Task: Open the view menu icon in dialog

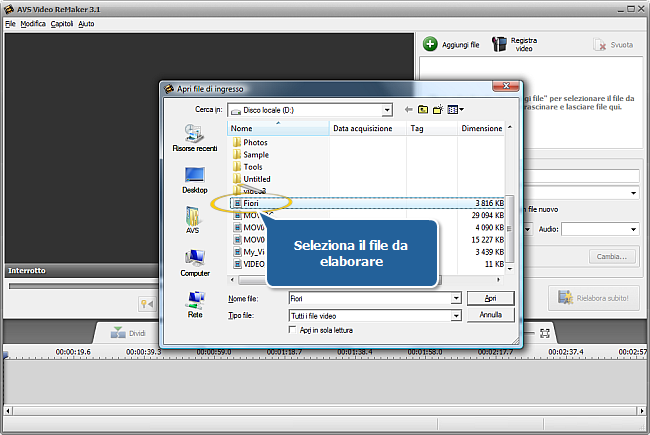Action: coord(455,109)
